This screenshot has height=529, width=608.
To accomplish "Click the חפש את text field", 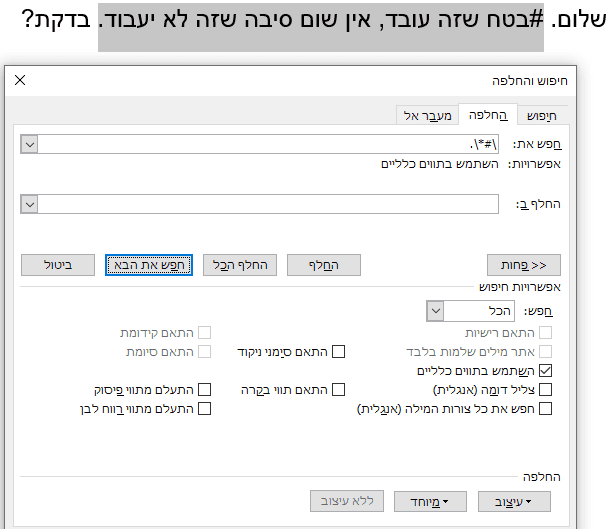I will (268, 144).
